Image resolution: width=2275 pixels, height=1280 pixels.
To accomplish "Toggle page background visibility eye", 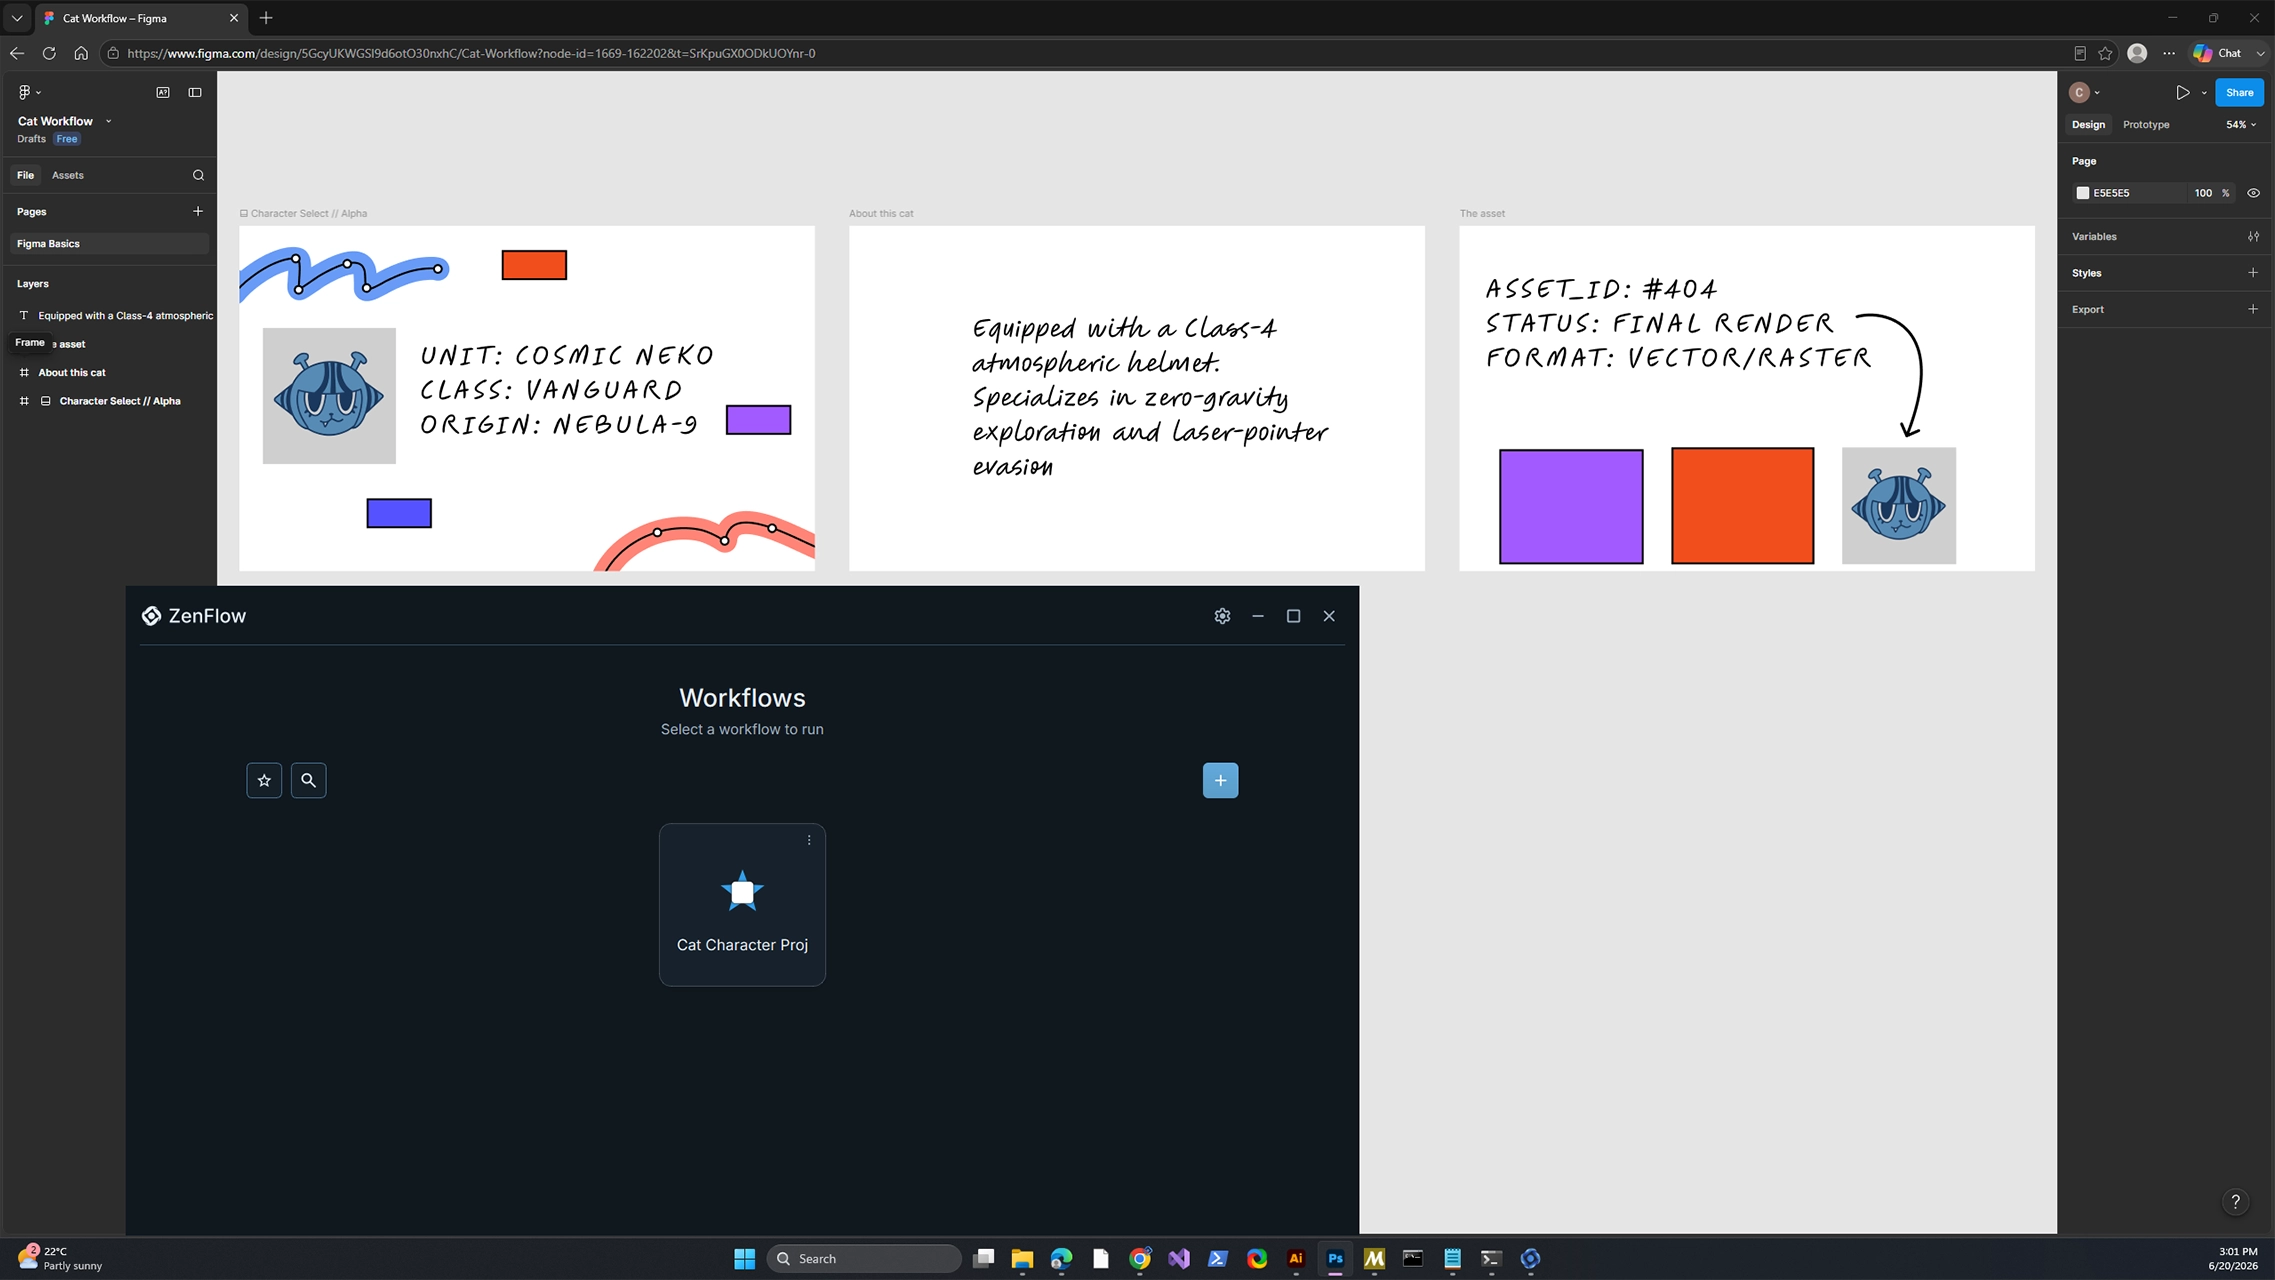I will click(x=2253, y=193).
